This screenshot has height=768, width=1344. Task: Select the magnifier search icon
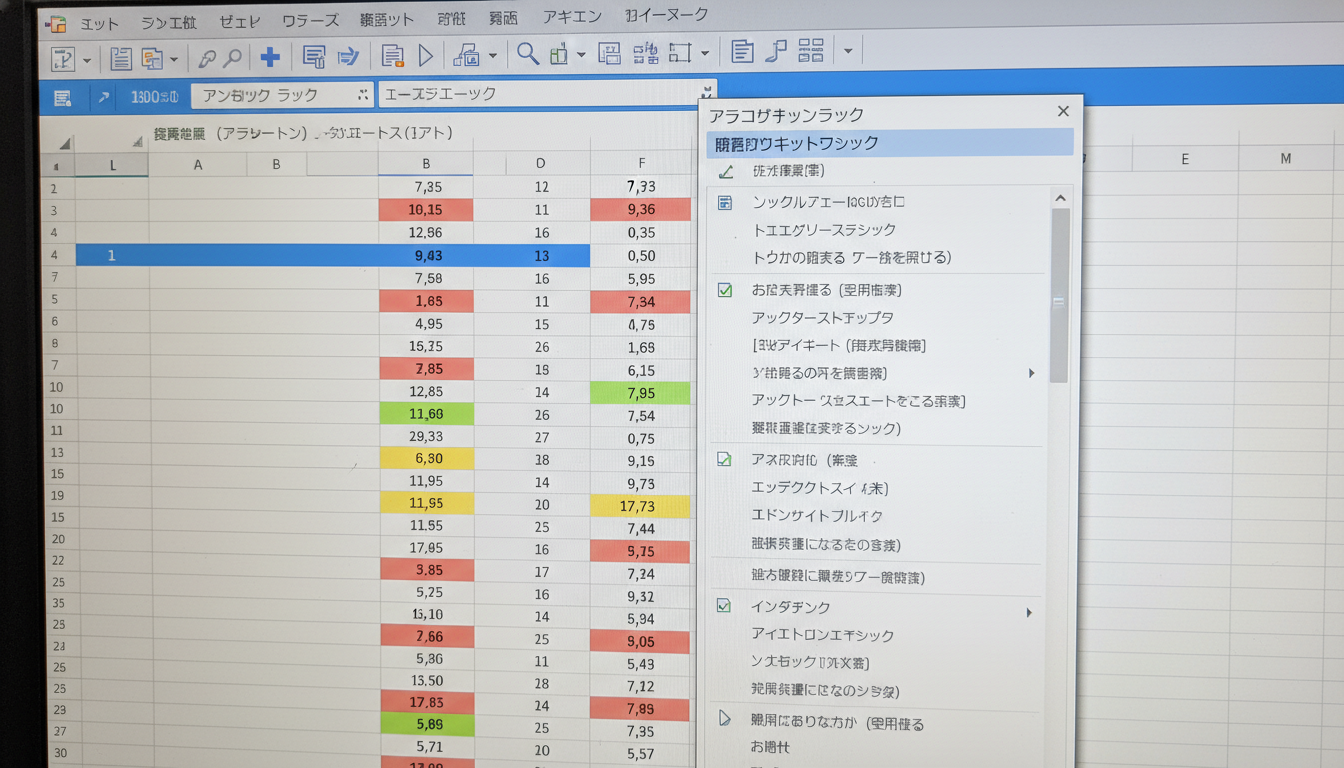[527, 55]
